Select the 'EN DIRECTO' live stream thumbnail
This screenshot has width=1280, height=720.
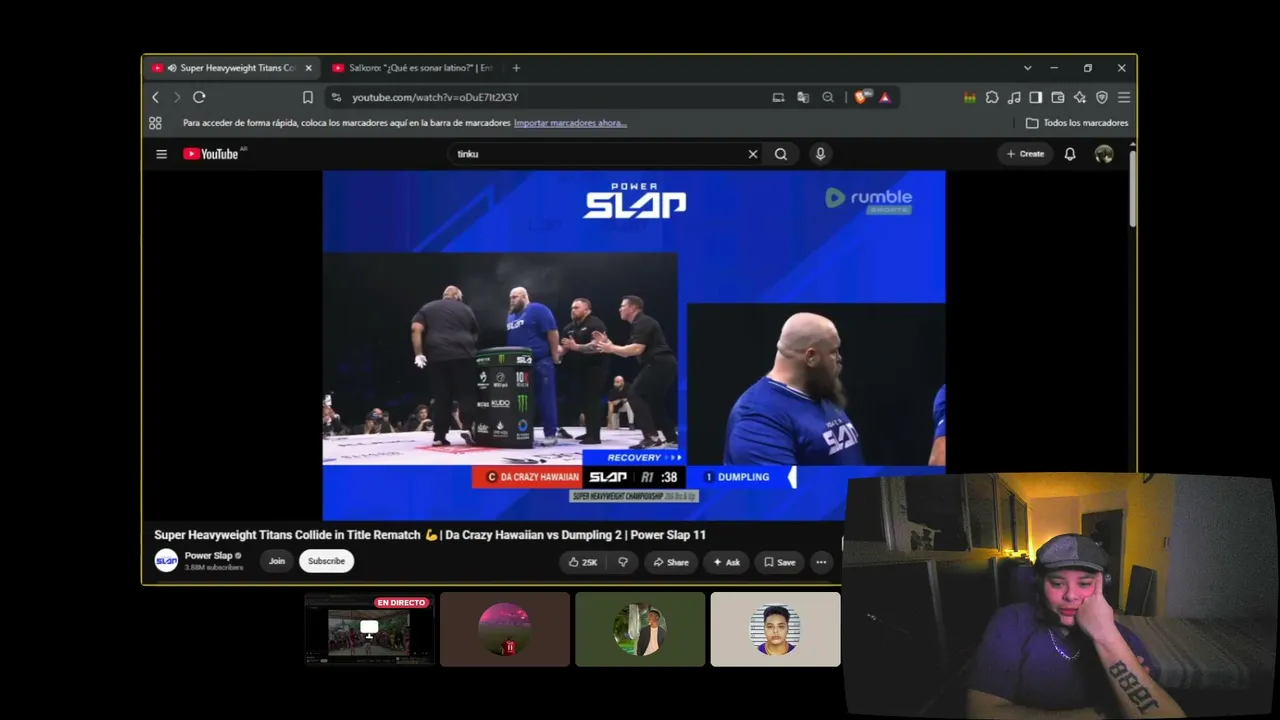coord(369,629)
